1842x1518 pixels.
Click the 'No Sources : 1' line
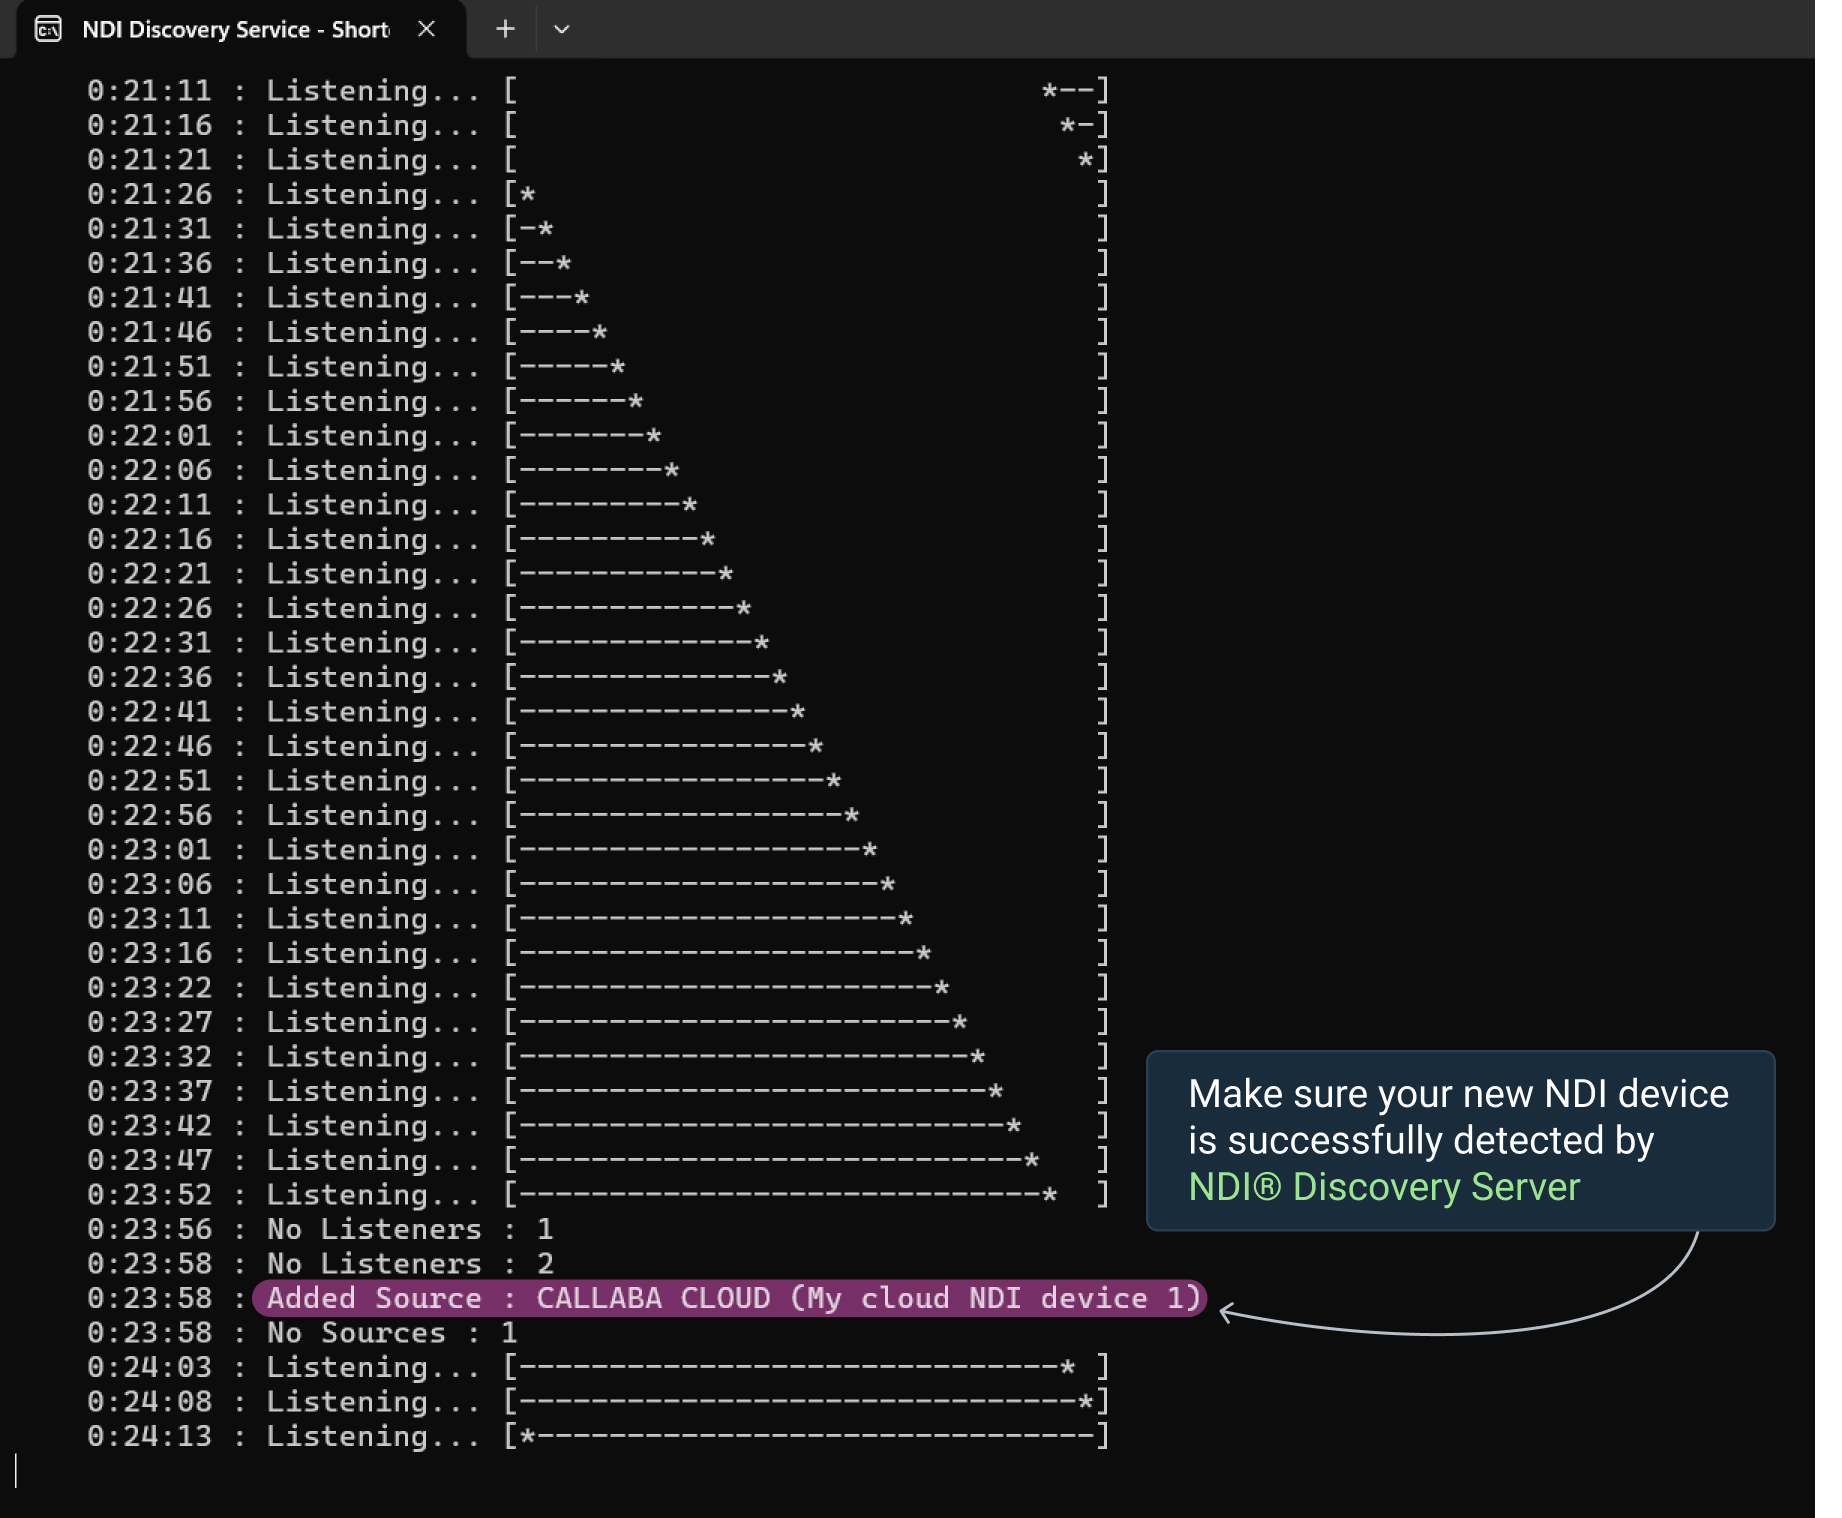tap(303, 1333)
